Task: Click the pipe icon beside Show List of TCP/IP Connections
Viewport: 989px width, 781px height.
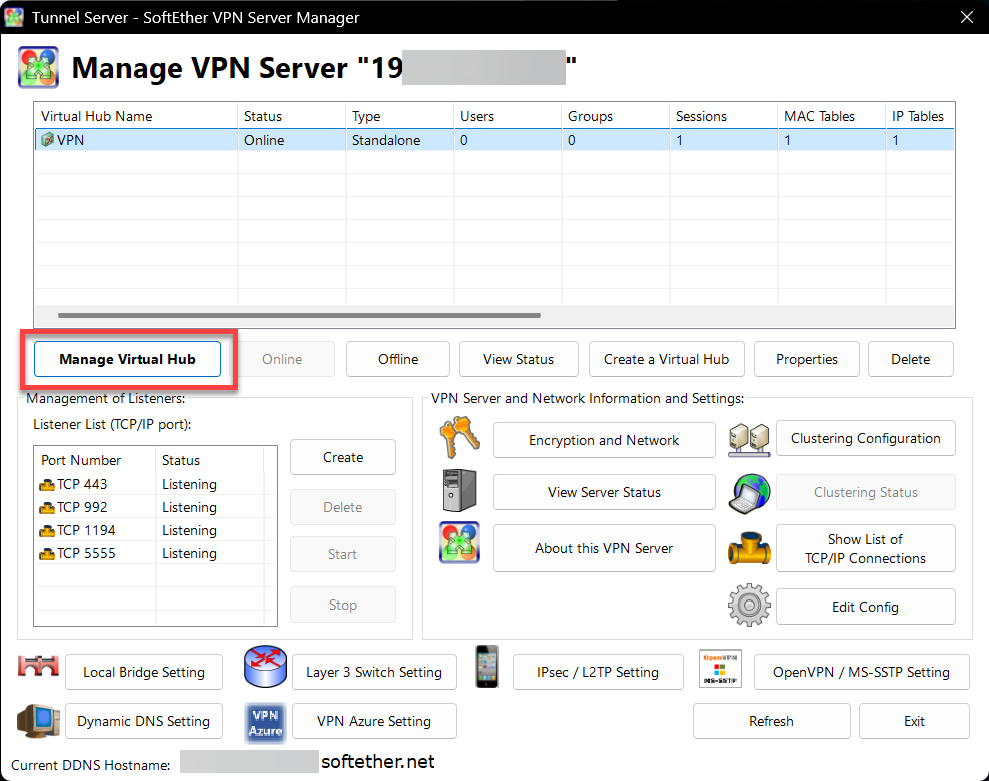Action: 749,548
